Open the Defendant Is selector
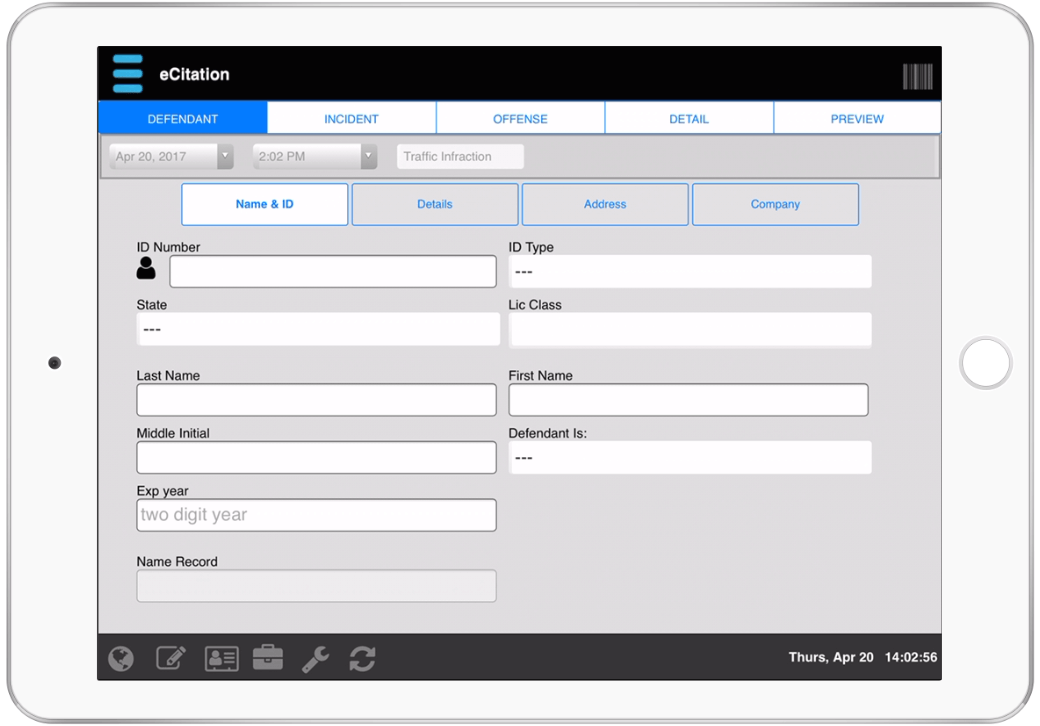 690,457
